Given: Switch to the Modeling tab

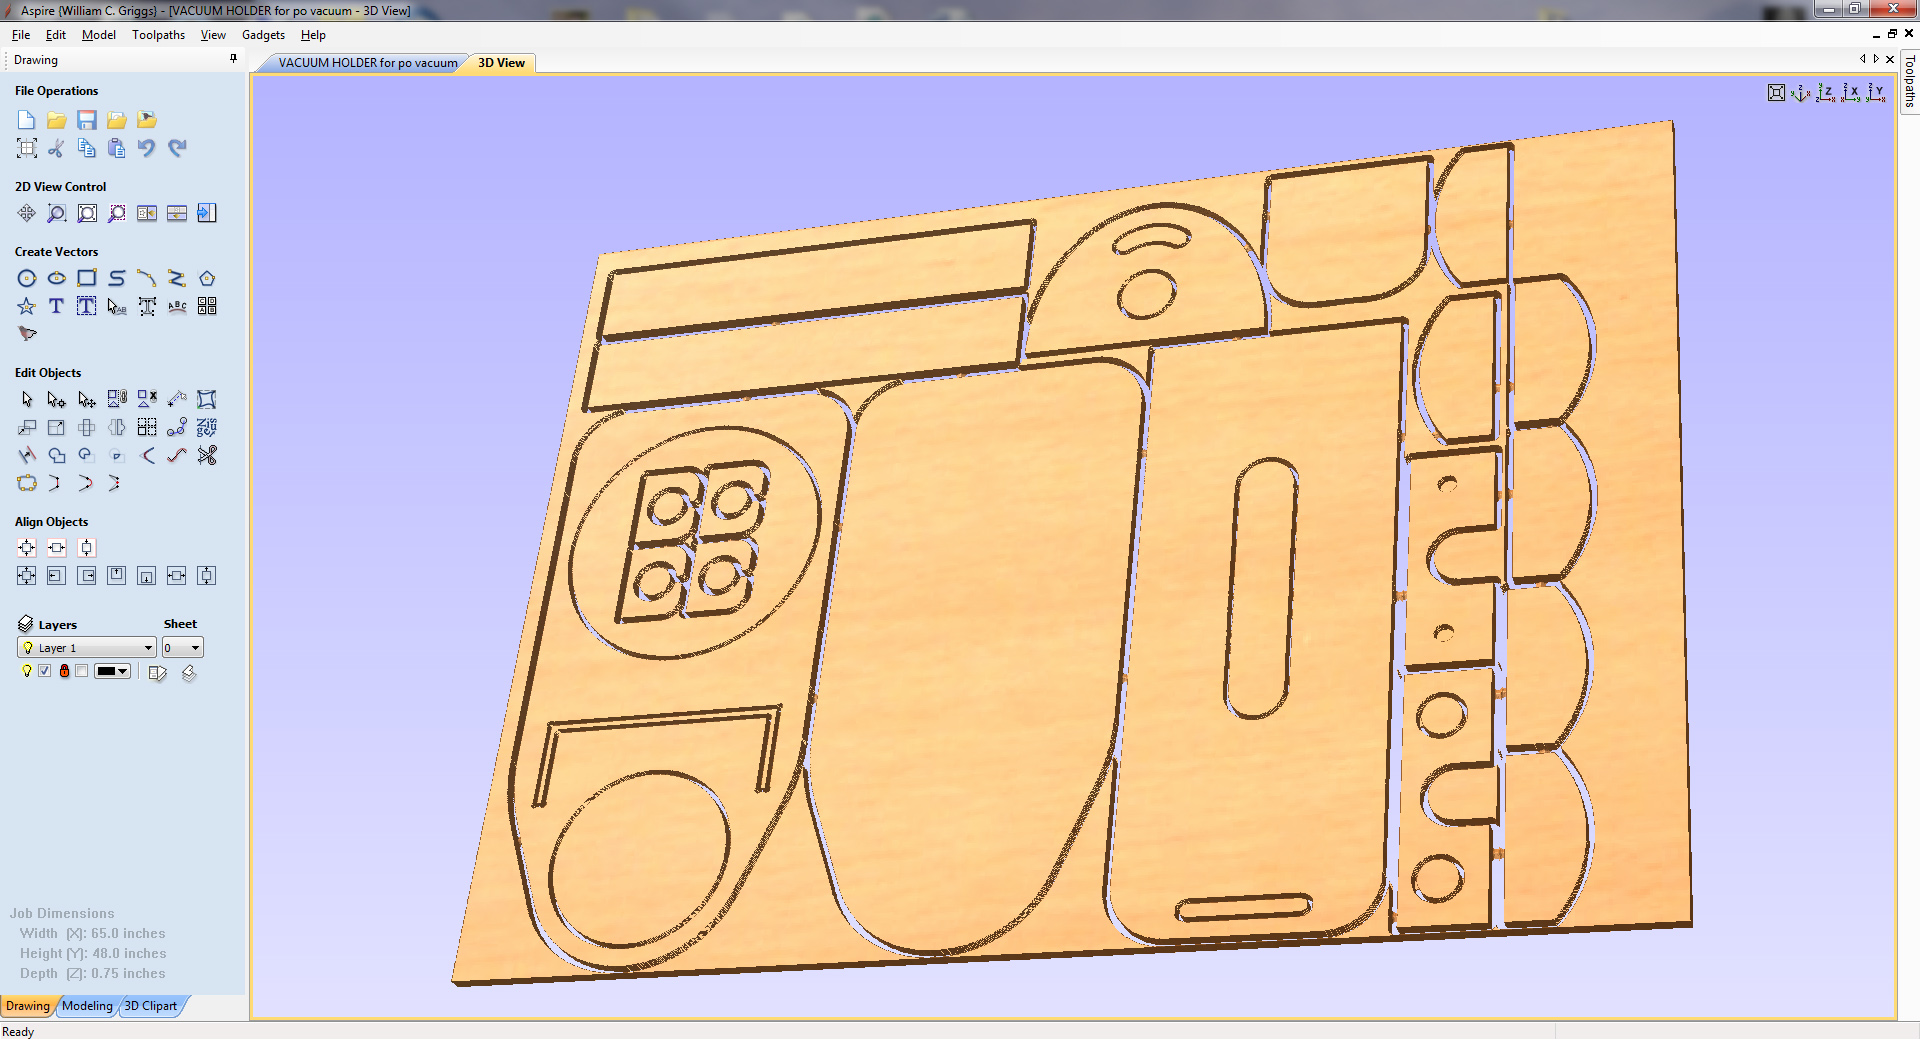Looking at the screenshot, I should pyautogui.click(x=87, y=1006).
